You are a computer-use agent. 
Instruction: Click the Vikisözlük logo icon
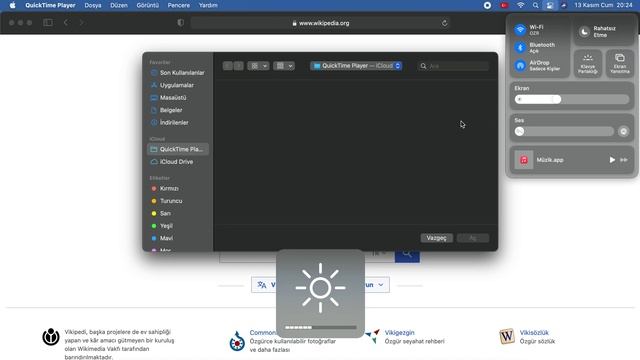coord(507,336)
